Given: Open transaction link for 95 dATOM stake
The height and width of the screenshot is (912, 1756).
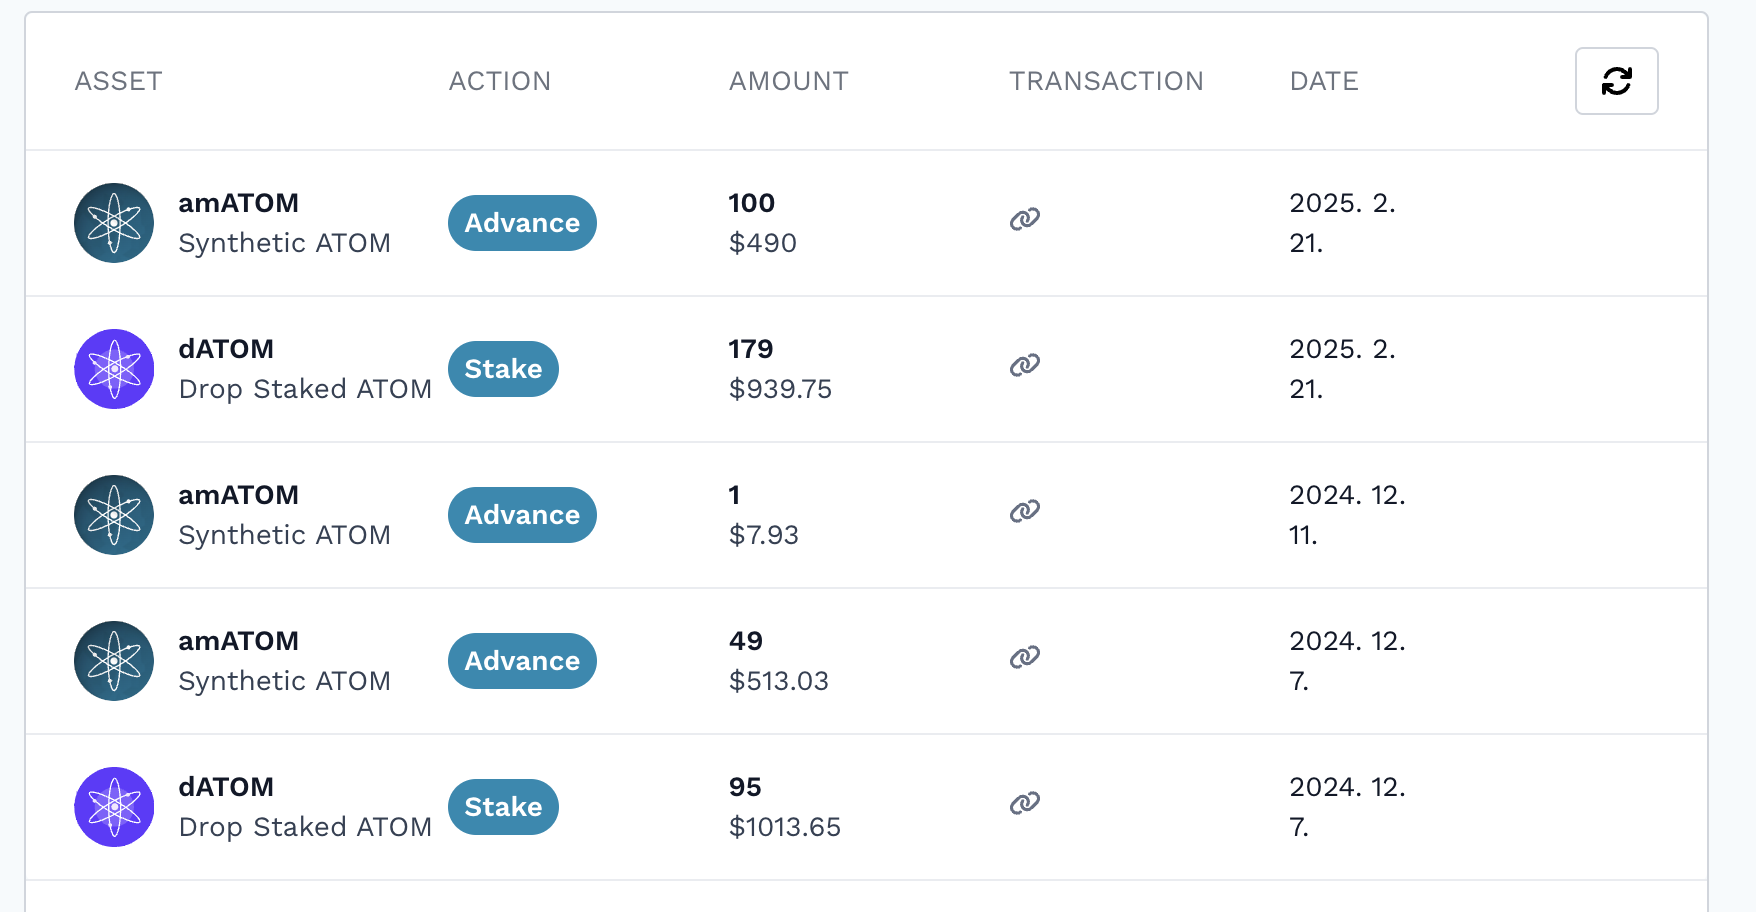Looking at the screenshot, I should pos(1025,803).
